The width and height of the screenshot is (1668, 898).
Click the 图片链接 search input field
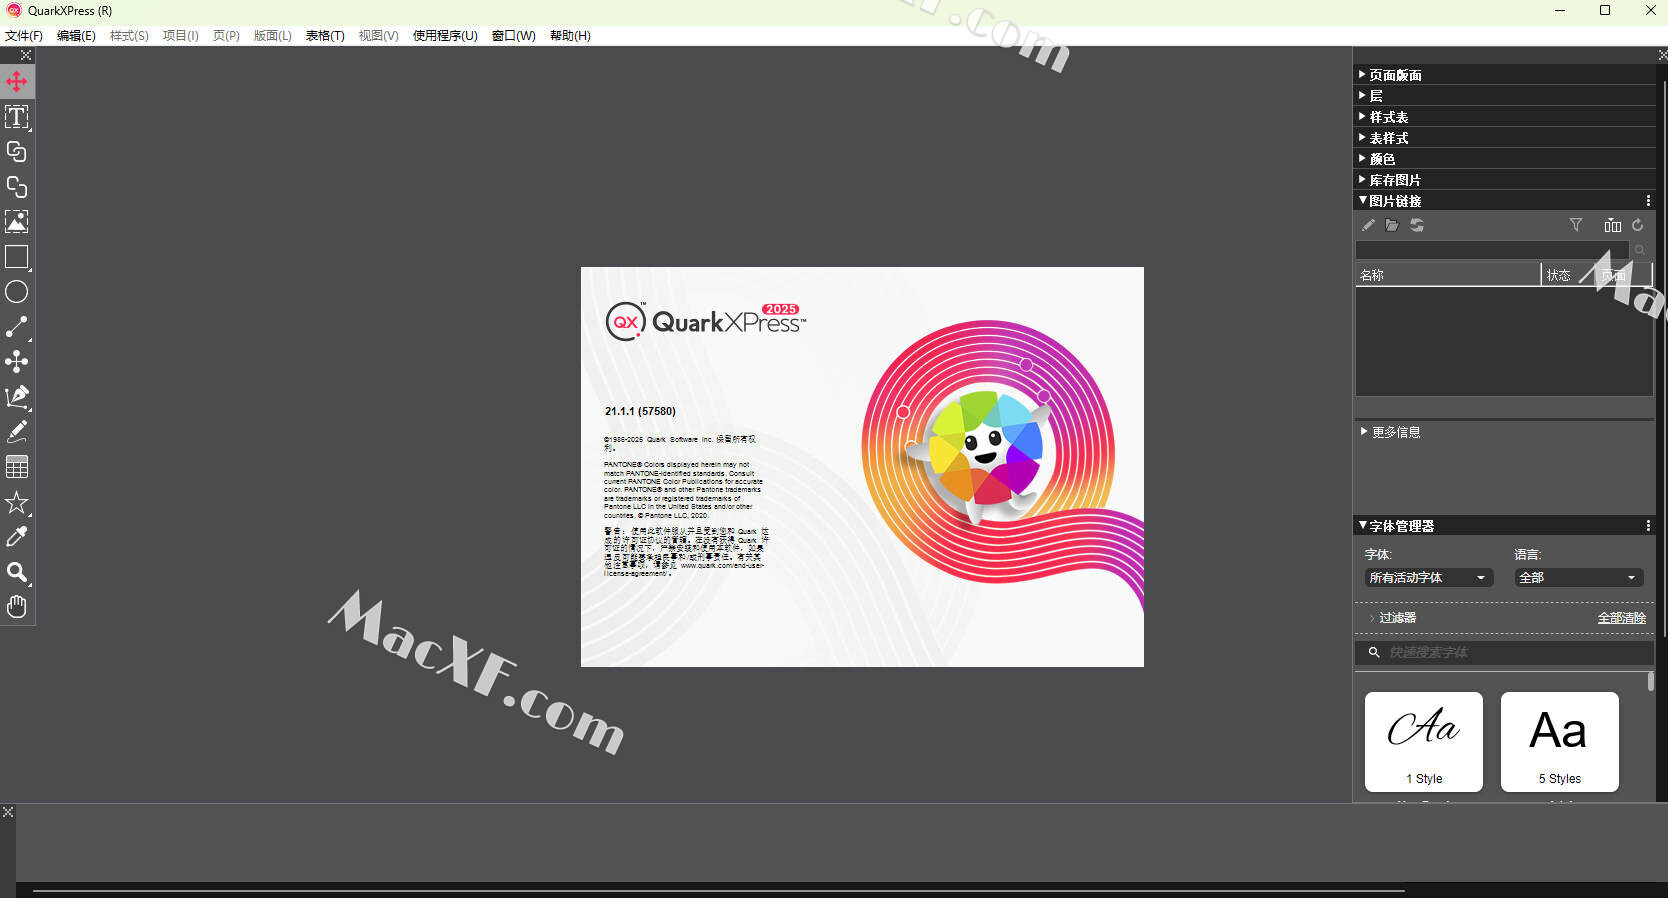click(1492, 250)
